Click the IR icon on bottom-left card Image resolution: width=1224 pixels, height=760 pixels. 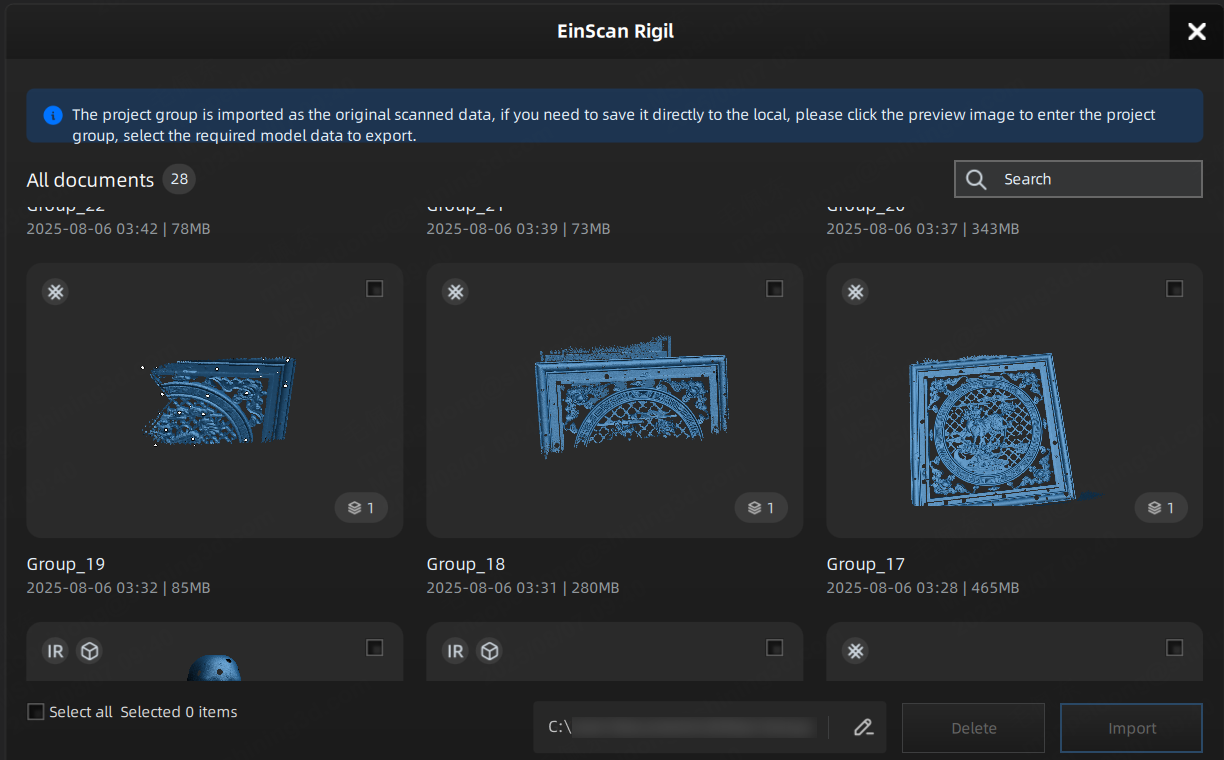pyautogui.click(x=55, y=652)
